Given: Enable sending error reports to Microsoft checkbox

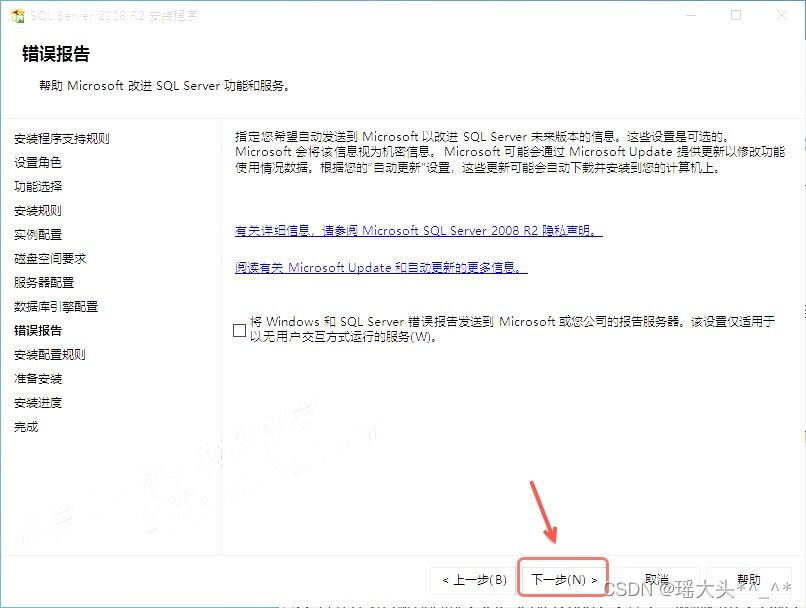Looking at the screenshot, I should [239, 330].
